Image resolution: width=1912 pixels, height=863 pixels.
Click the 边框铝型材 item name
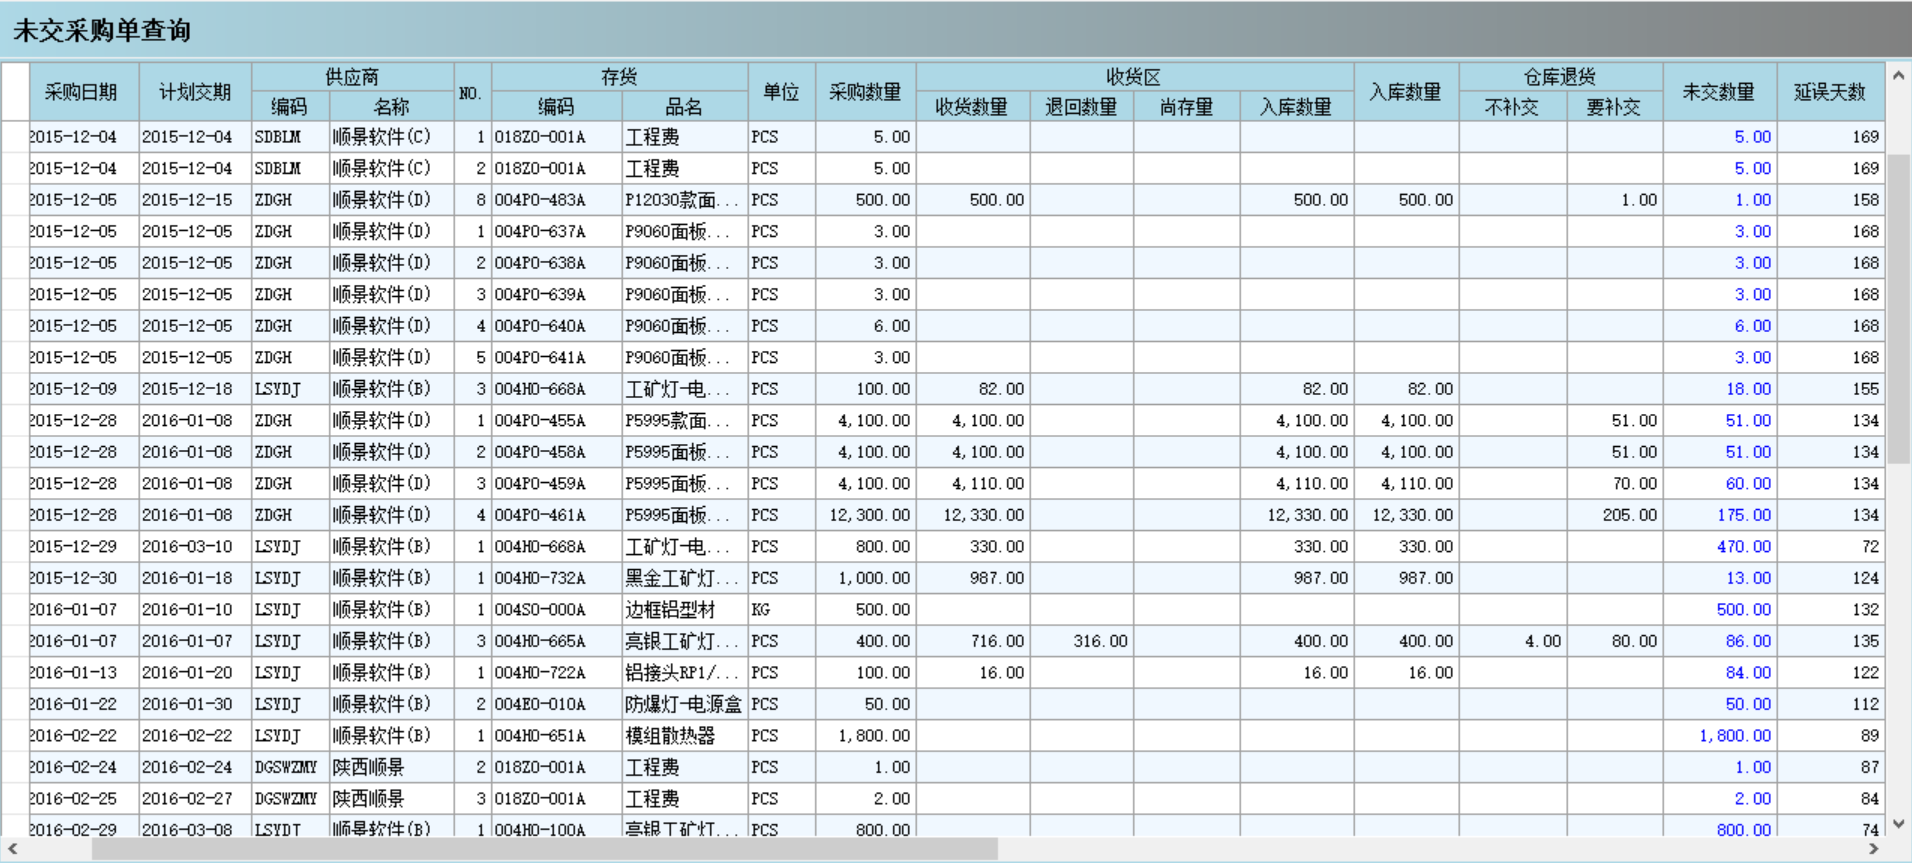tap(684, 610)
